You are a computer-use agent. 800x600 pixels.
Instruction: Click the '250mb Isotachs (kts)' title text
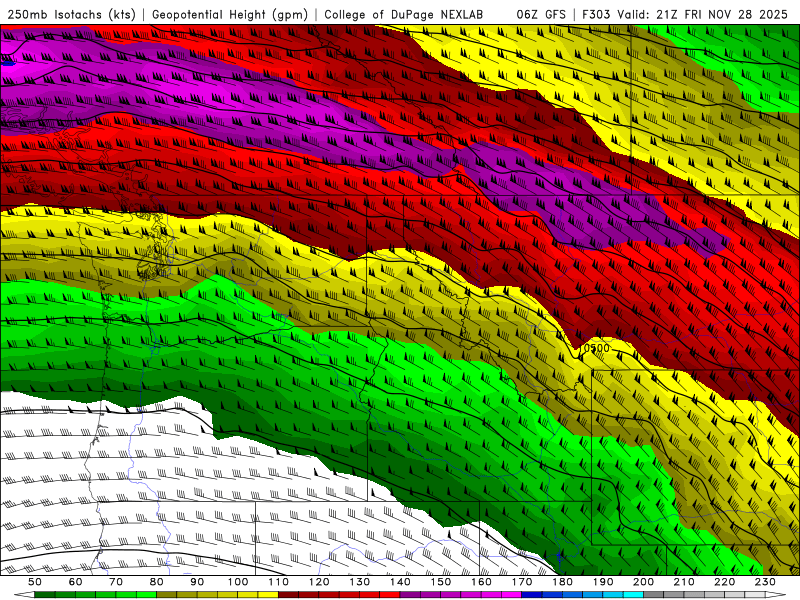click(x=71, y=14)
